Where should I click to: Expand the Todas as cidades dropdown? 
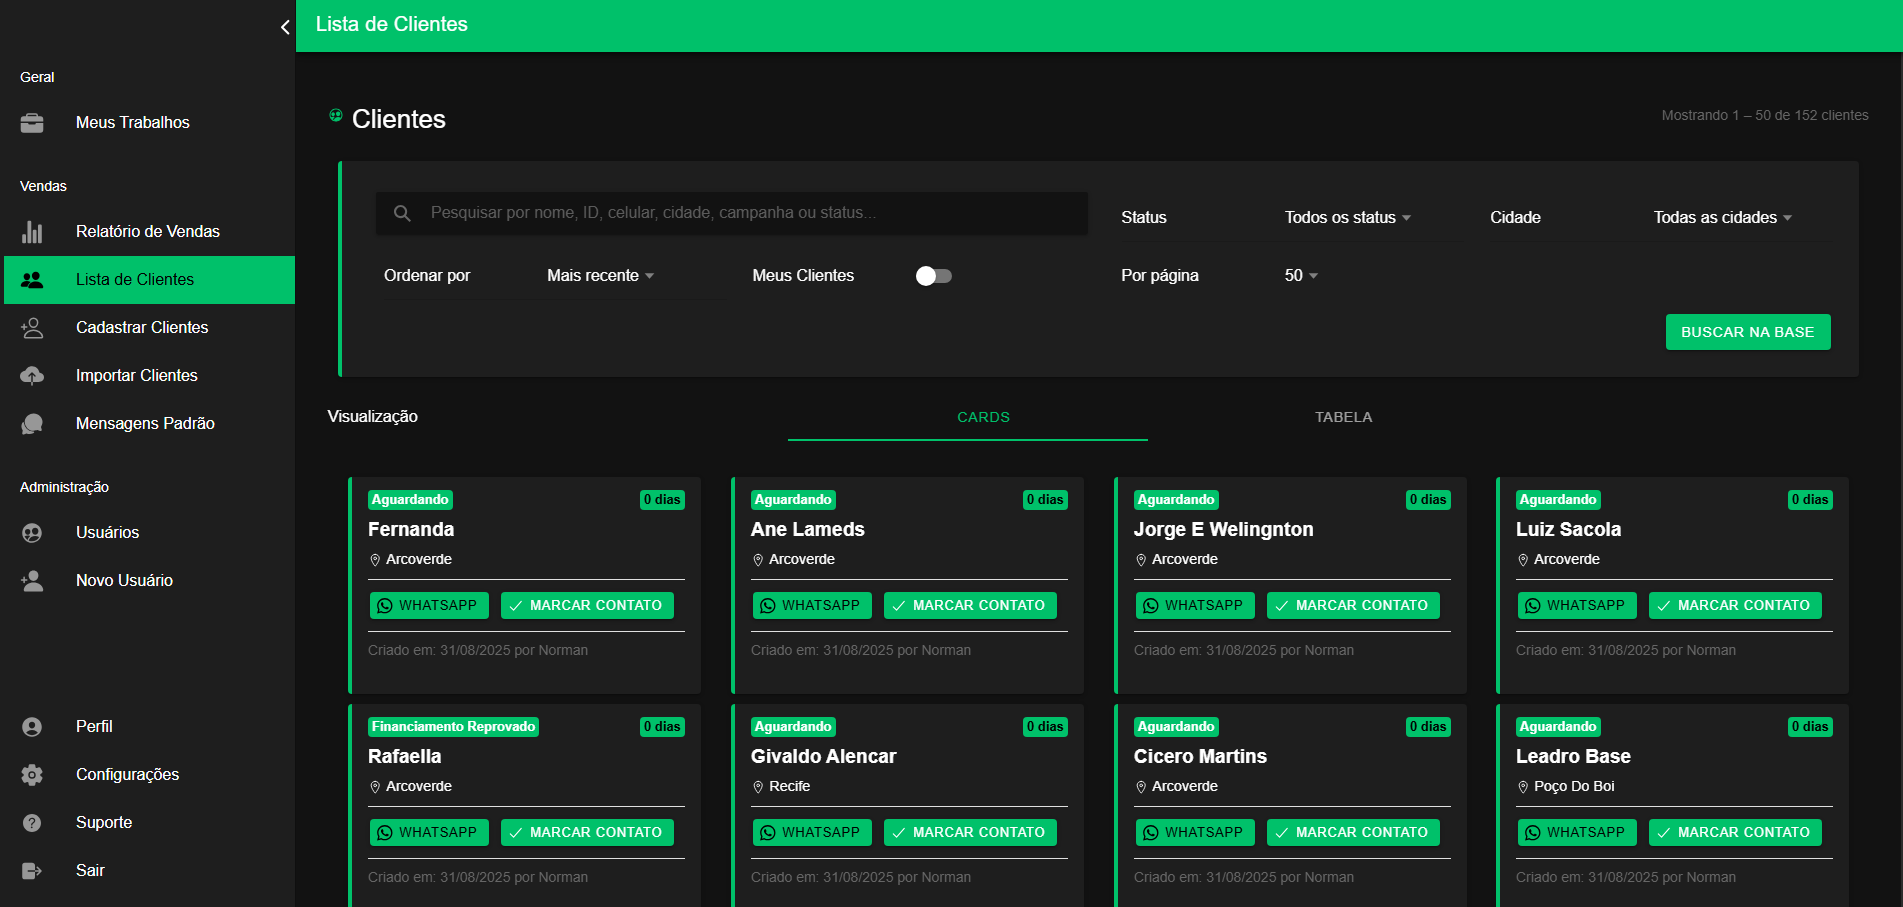(x=1722, y=218)
